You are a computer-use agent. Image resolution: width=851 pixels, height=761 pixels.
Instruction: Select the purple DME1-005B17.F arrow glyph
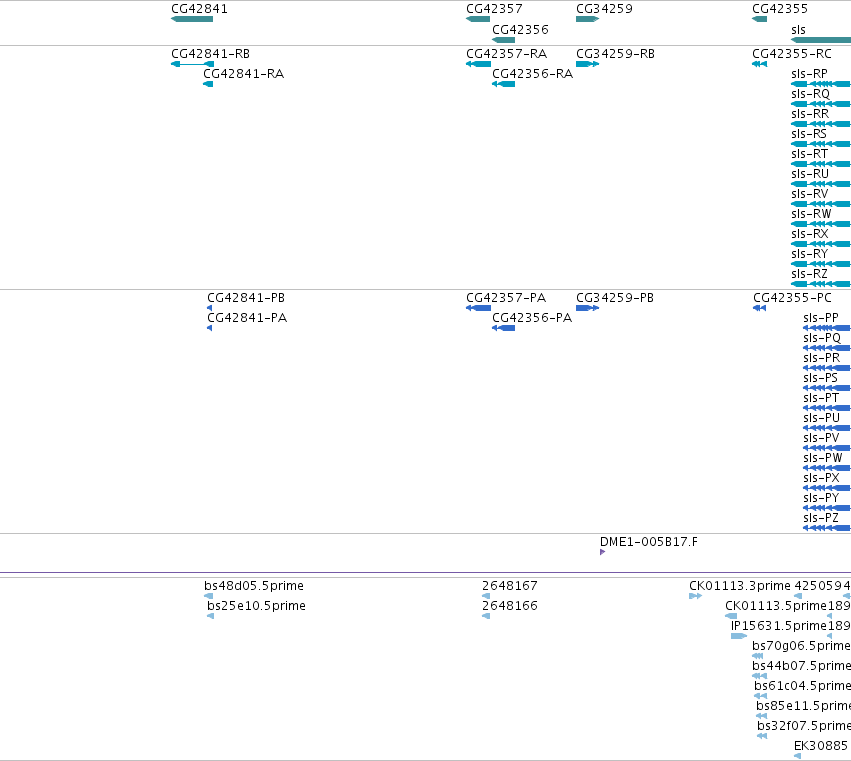(x=602, y=553)
